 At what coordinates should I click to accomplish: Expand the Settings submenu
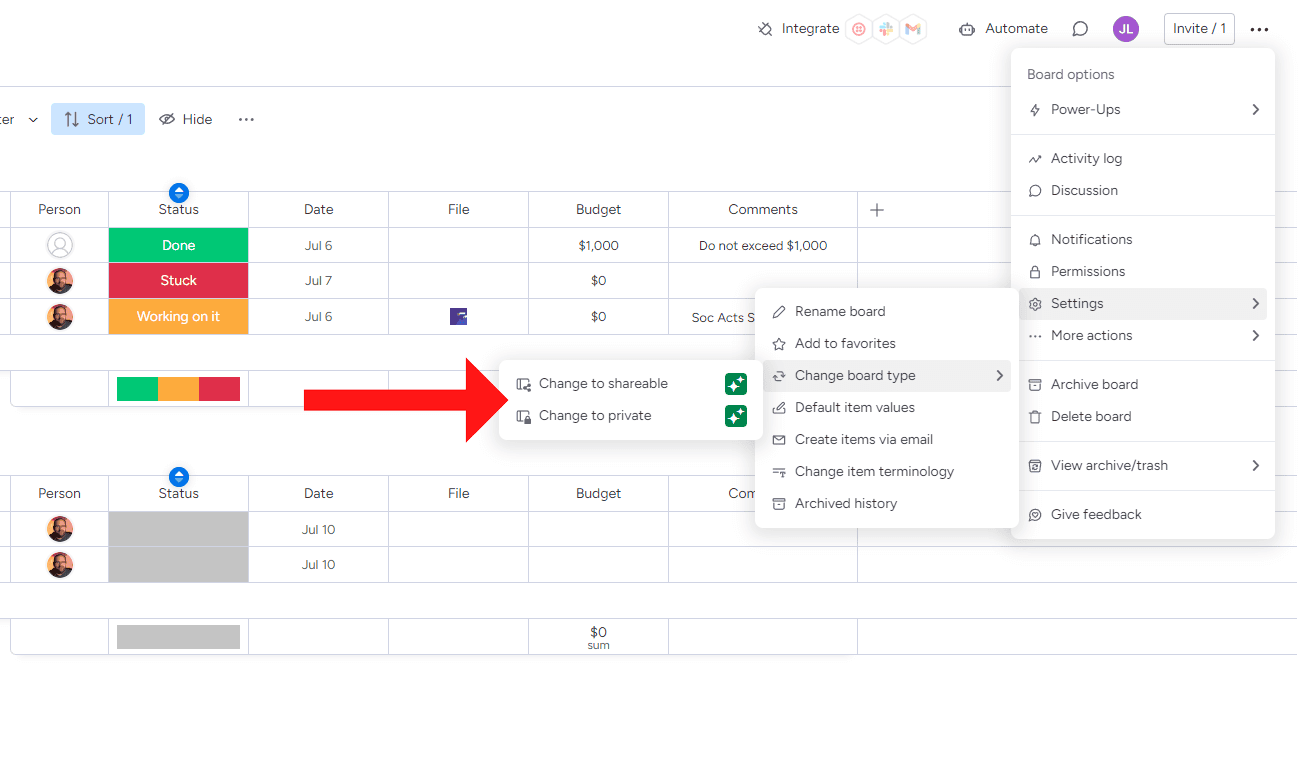tap(1143, 304)
